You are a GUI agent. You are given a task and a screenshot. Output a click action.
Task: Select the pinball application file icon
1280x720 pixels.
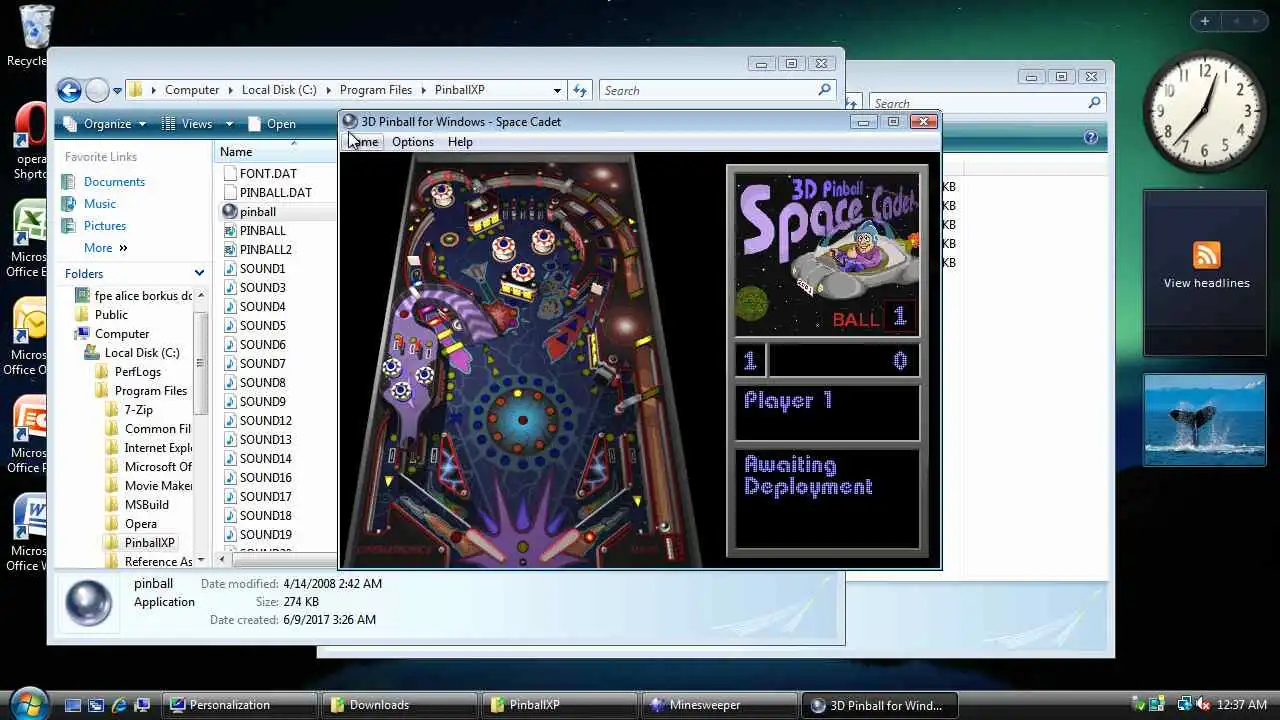(230, 212)
